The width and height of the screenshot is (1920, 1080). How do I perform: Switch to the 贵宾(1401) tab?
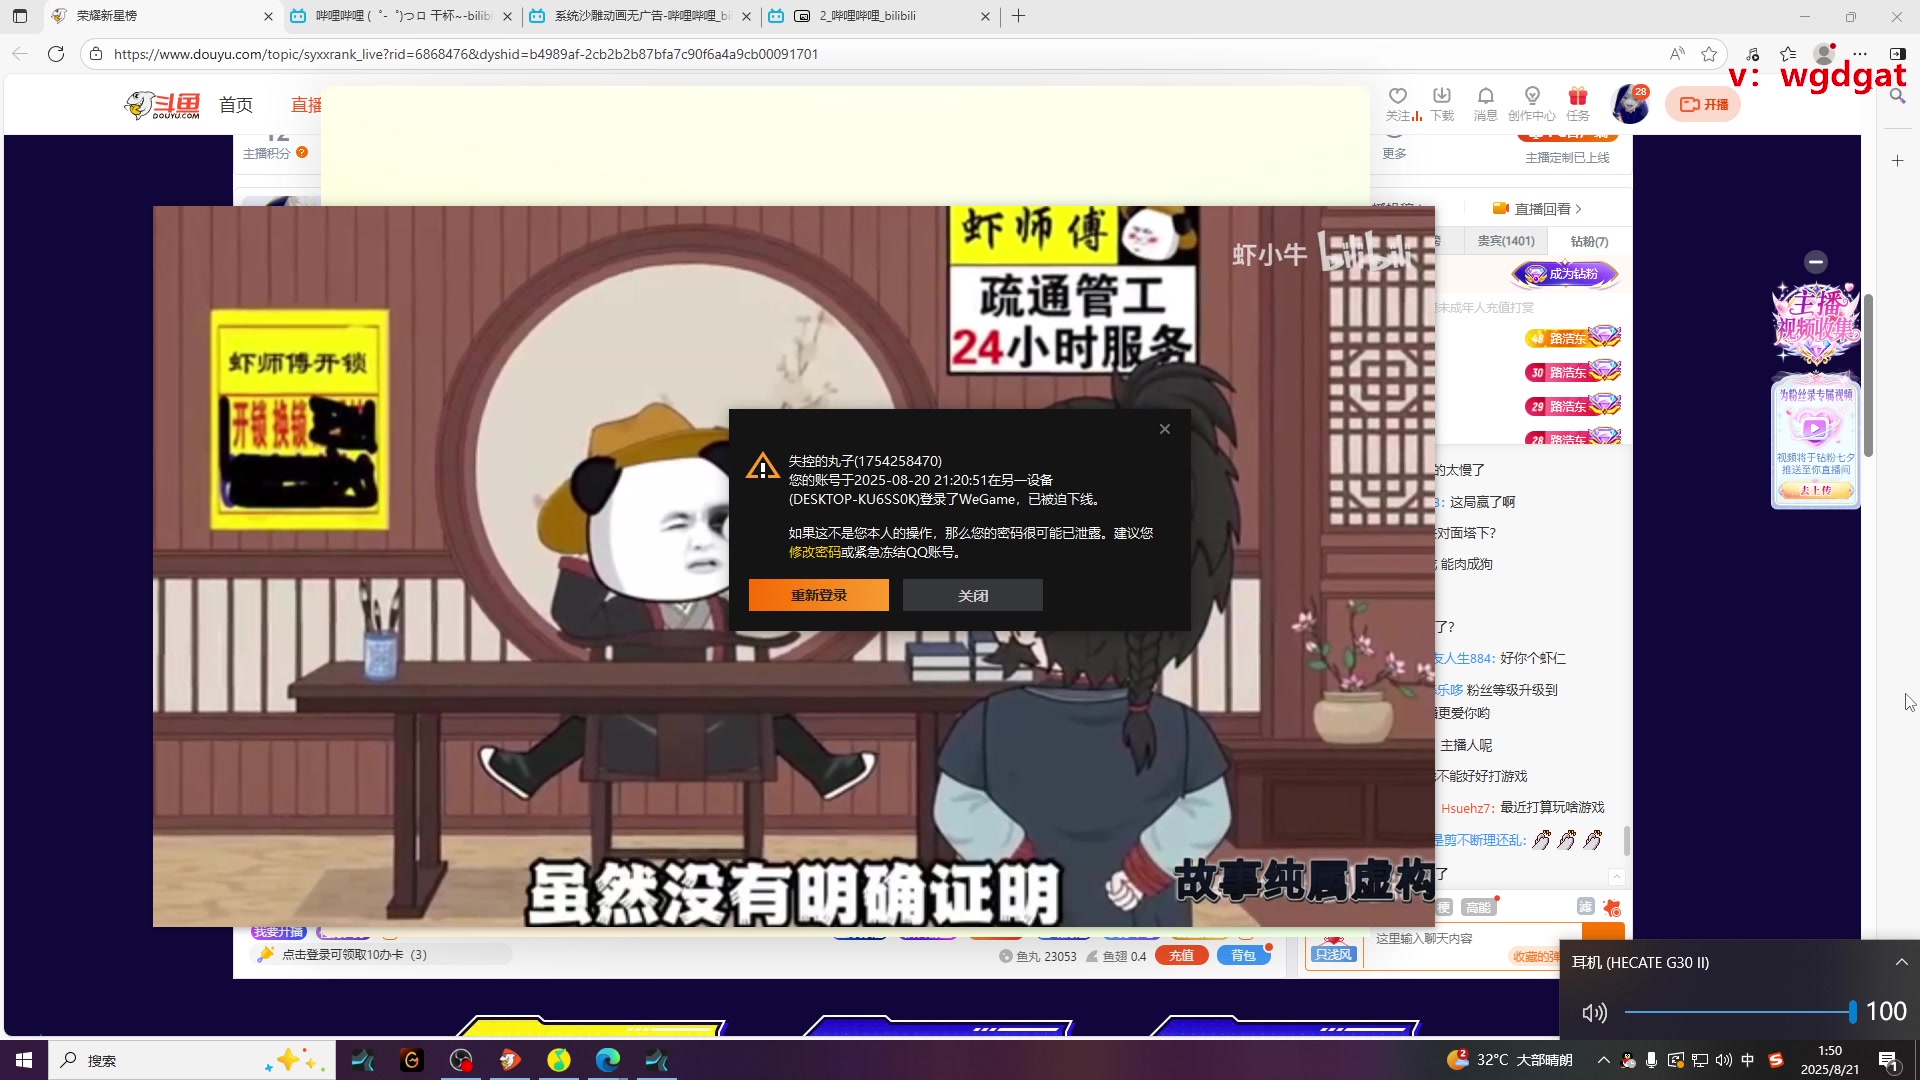tap(1506, 241)
